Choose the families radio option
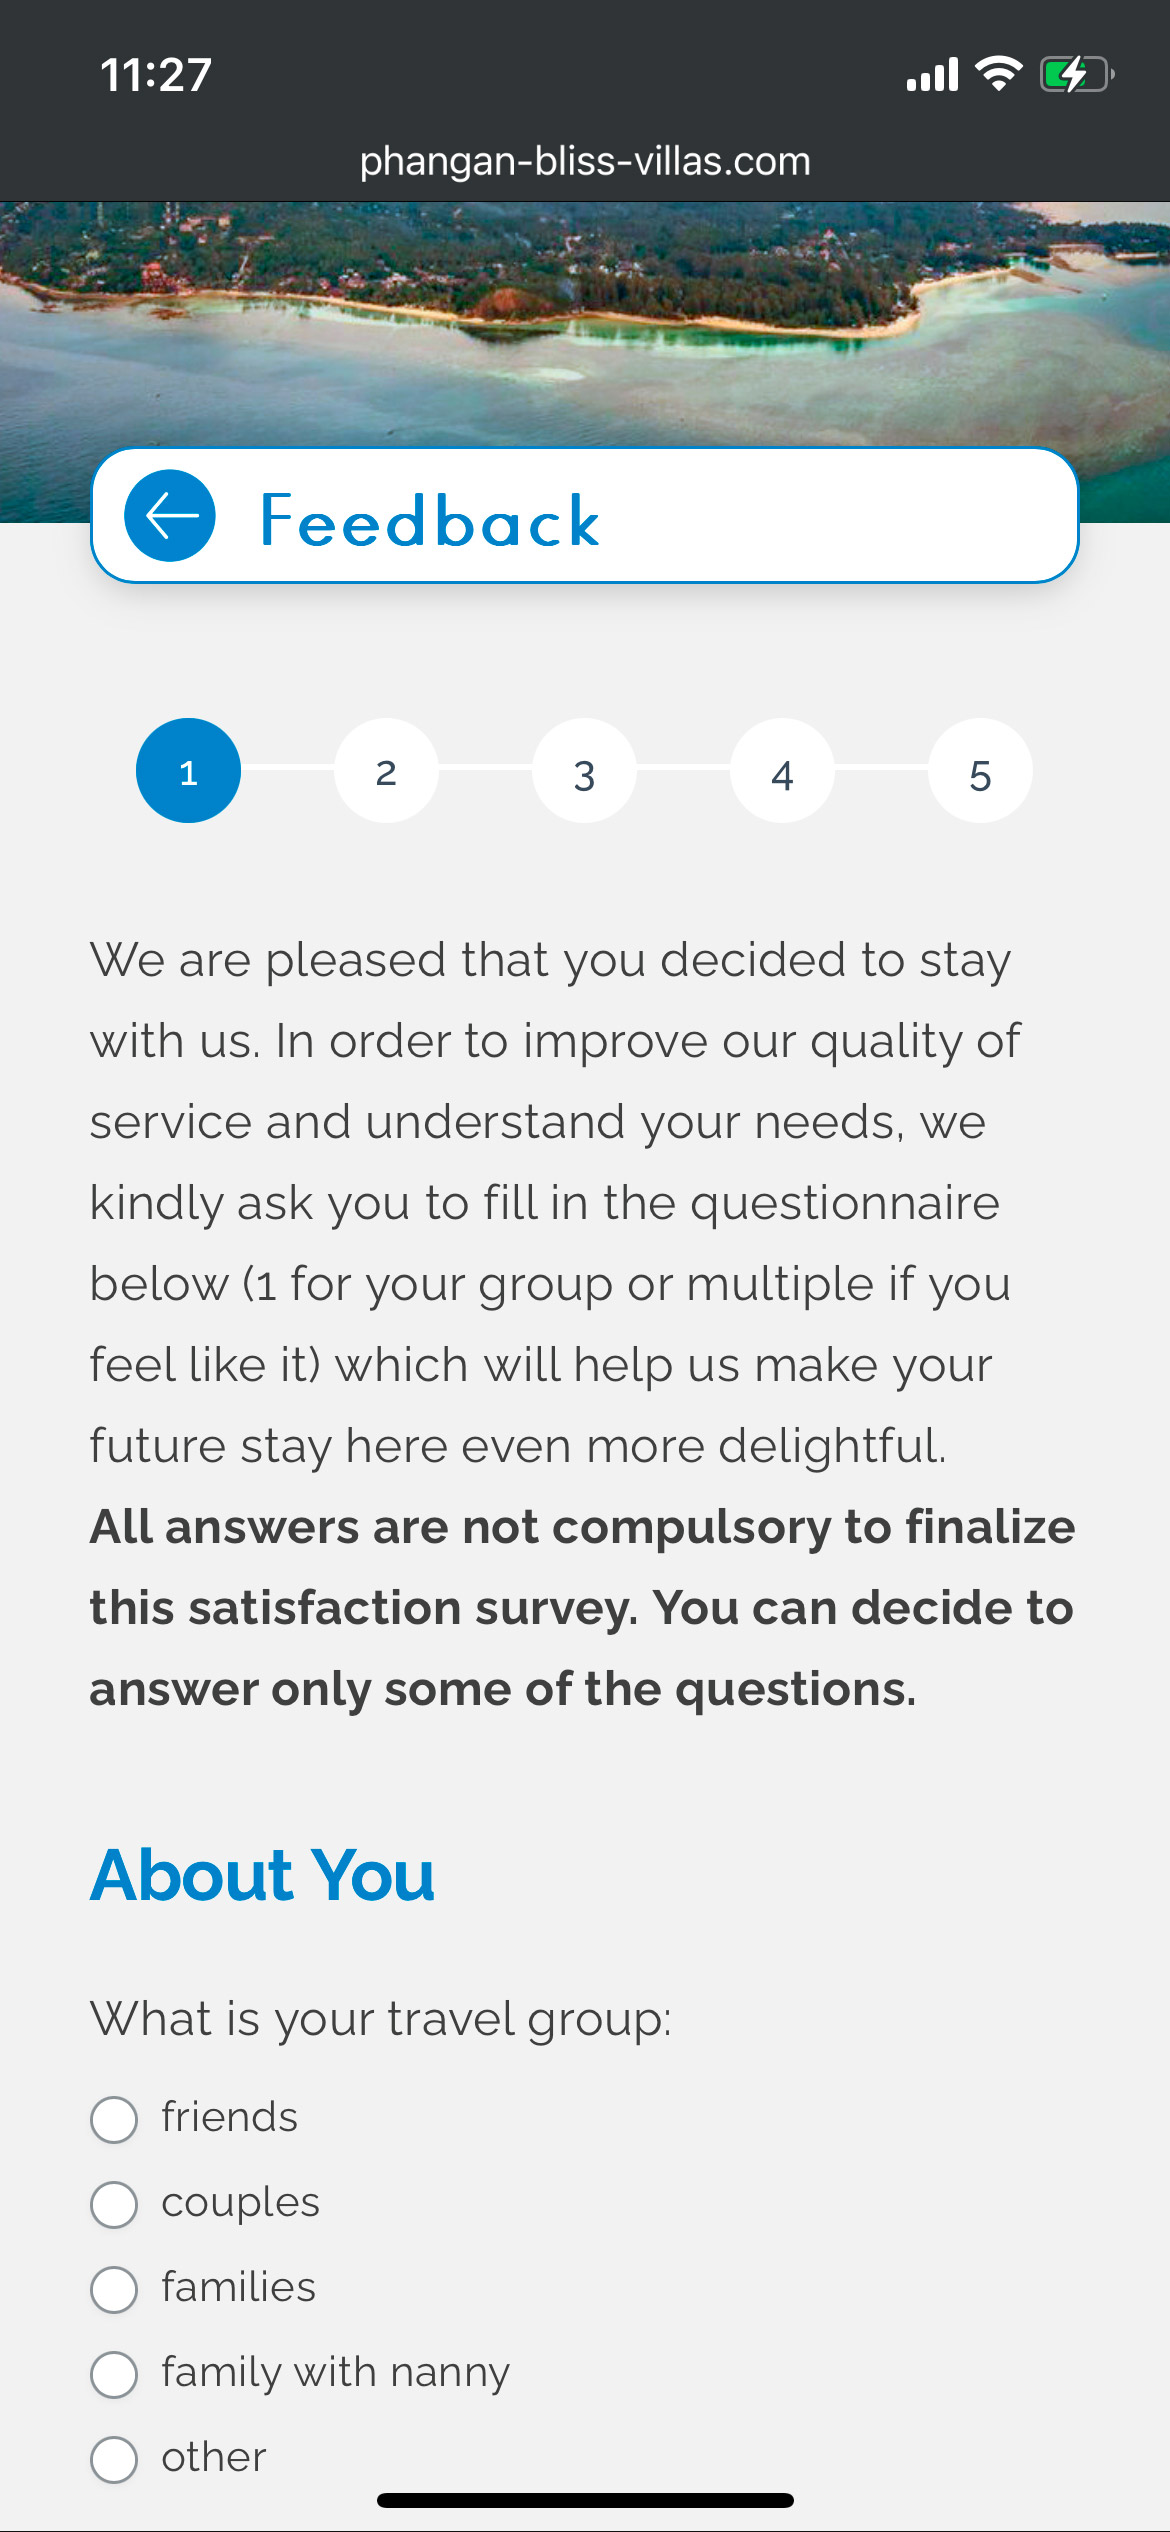This screenshot has width=1170, height=2532. tap(114, 2290)
